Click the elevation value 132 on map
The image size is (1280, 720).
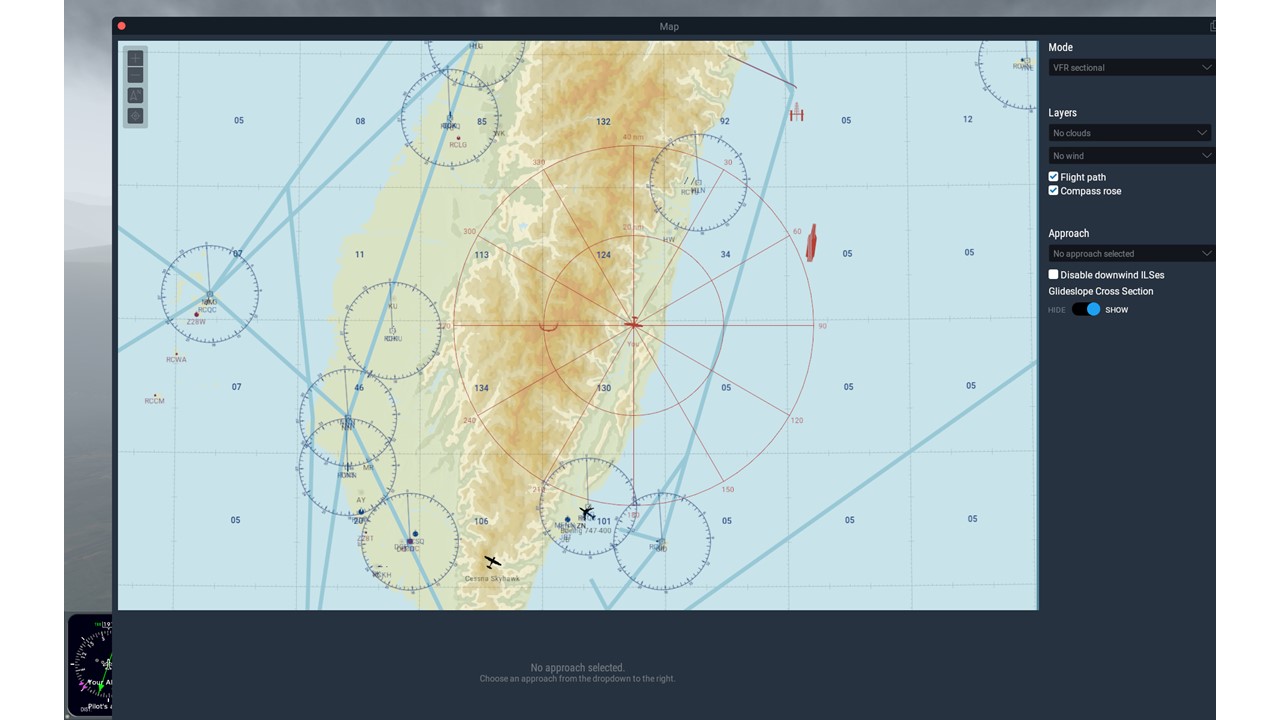point(603,121)
